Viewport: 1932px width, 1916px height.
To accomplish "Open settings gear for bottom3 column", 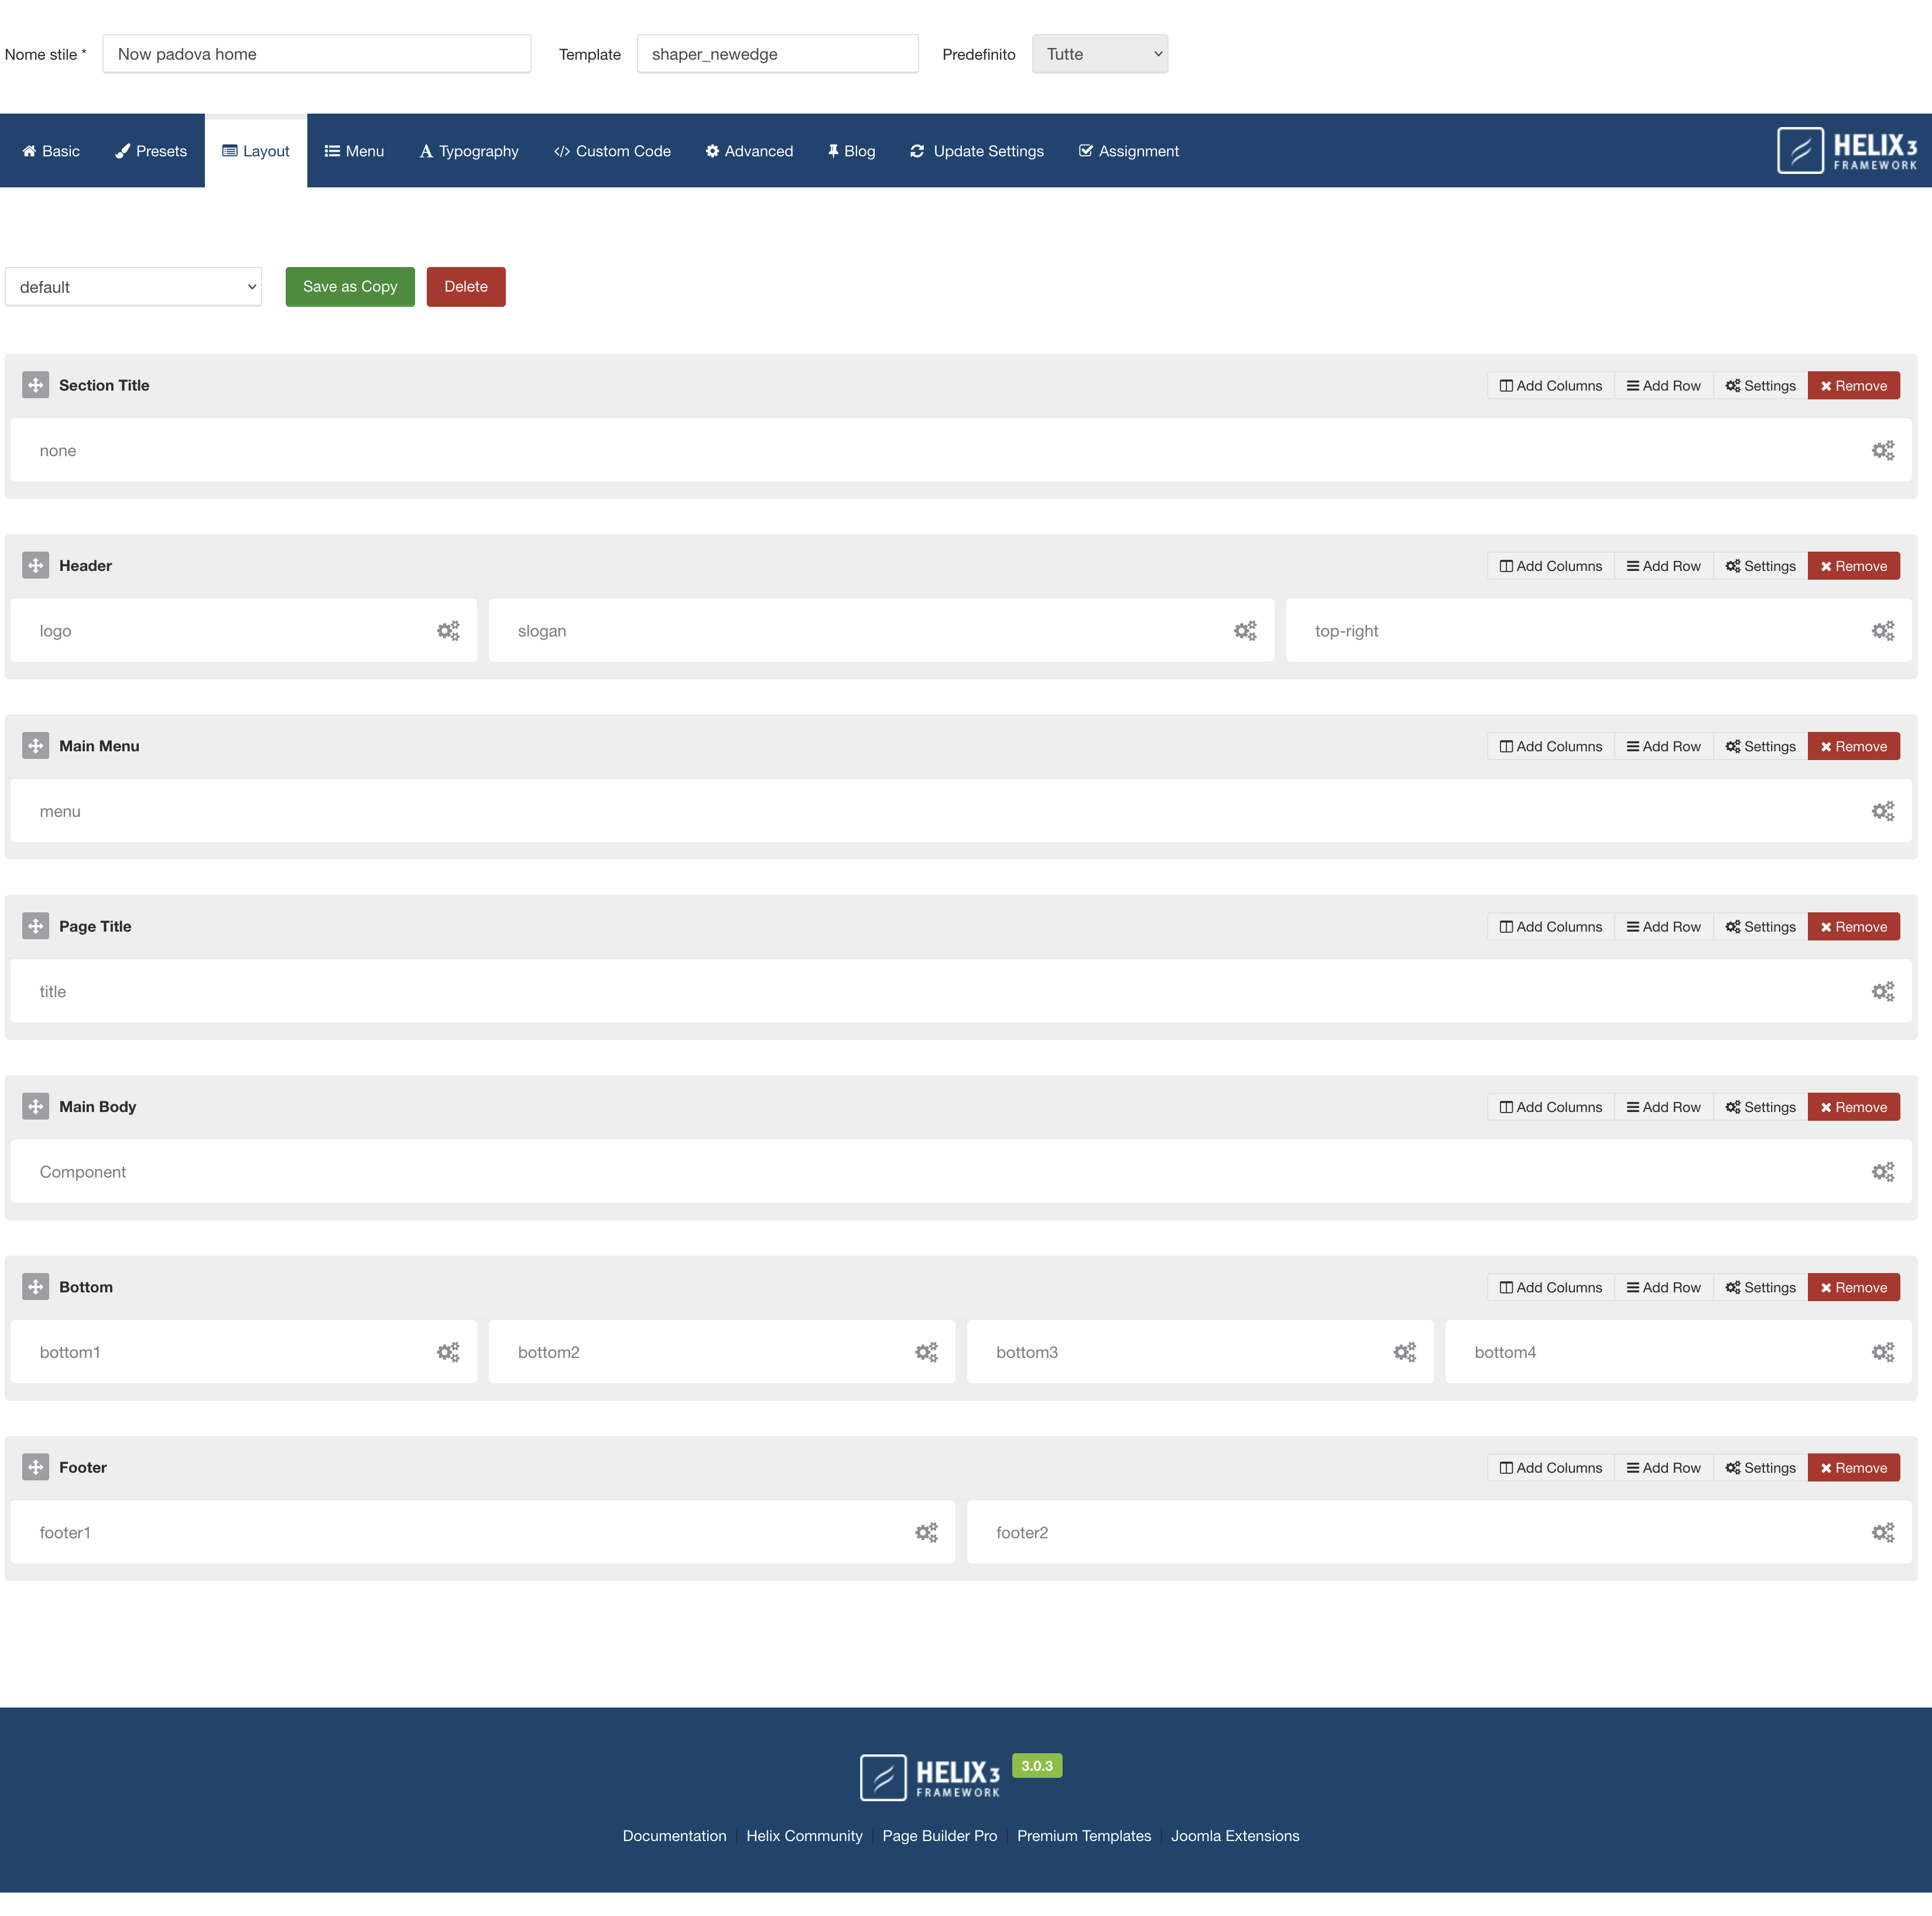I will click(x=1405, y=1352).
